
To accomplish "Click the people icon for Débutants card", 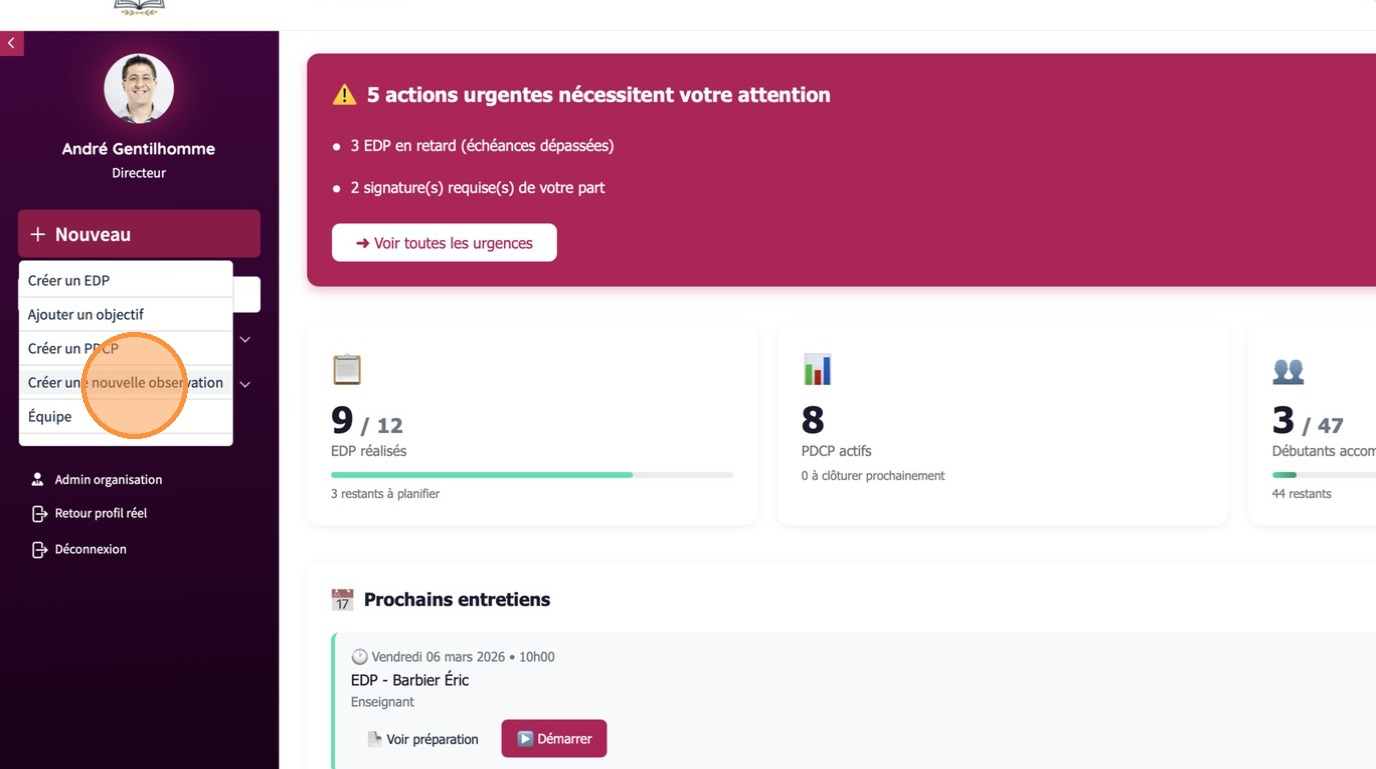I will 1288,371.
